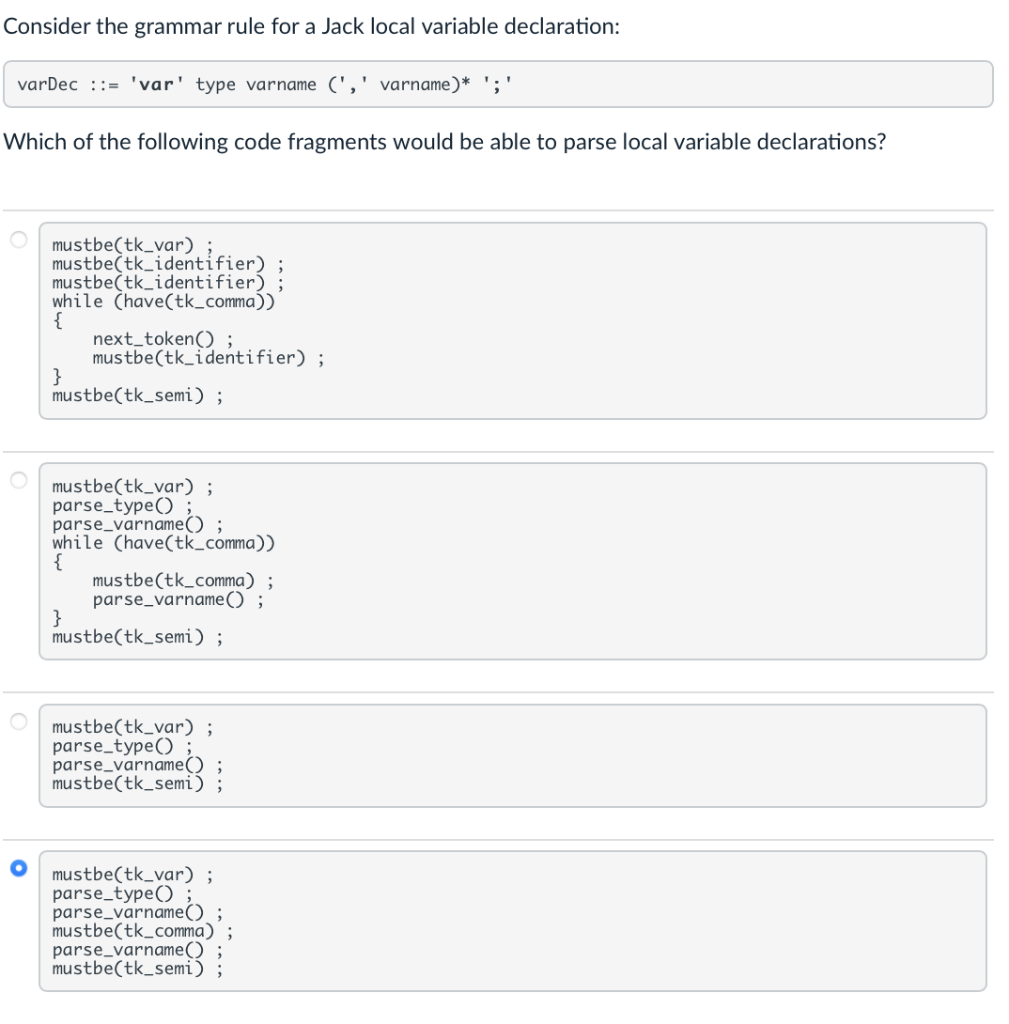1009x1024 pixels.
Task: Select the answer using parse_type and while loop
Action: pyautogui.click(x=18, y=480)
